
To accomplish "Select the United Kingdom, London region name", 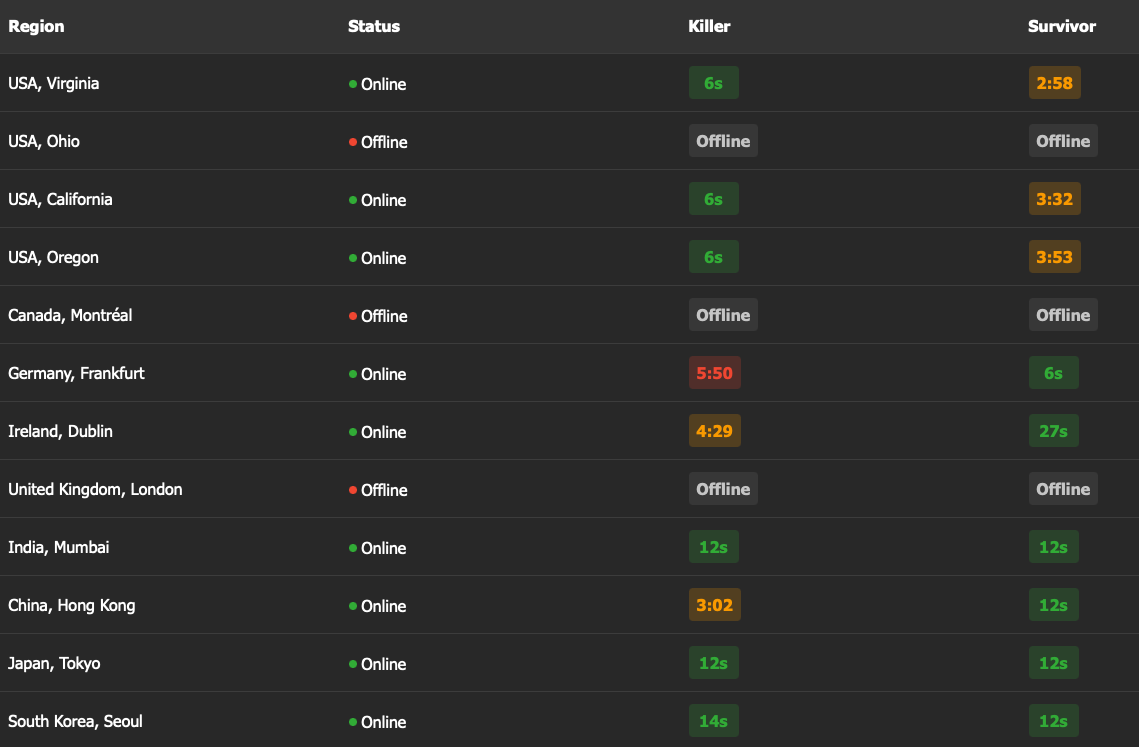I will point(95,490).
